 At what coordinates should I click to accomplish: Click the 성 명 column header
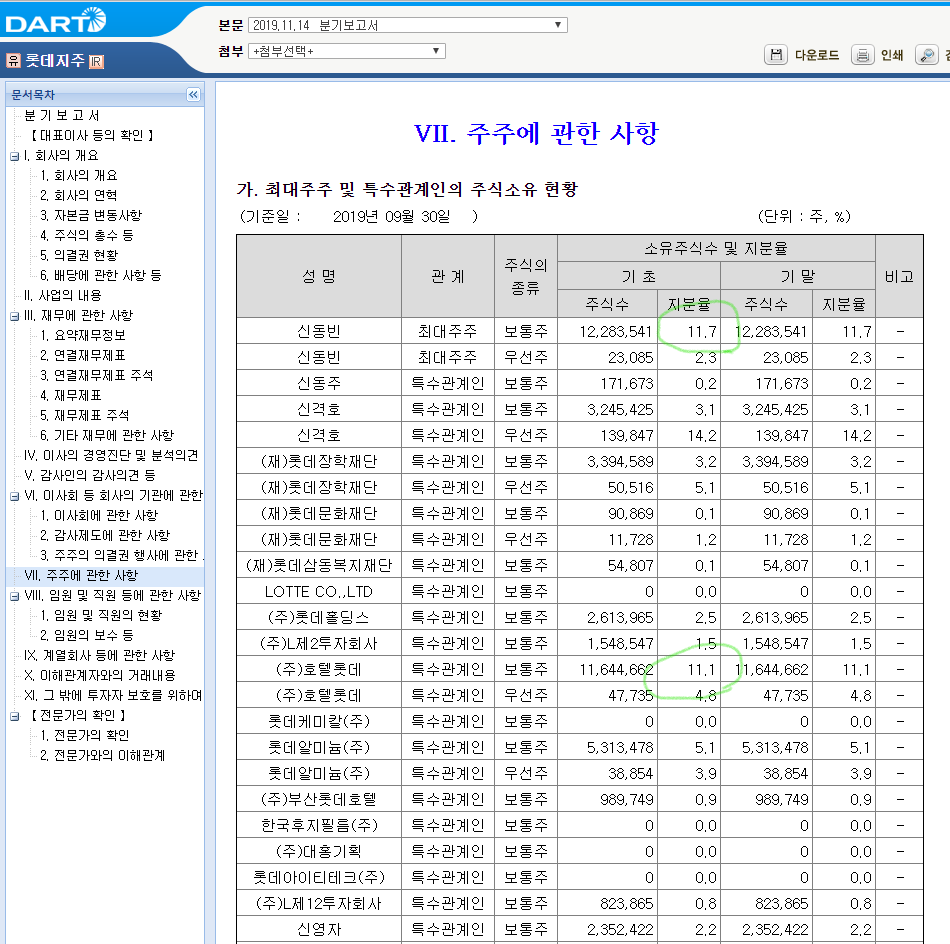click(319, 276)
